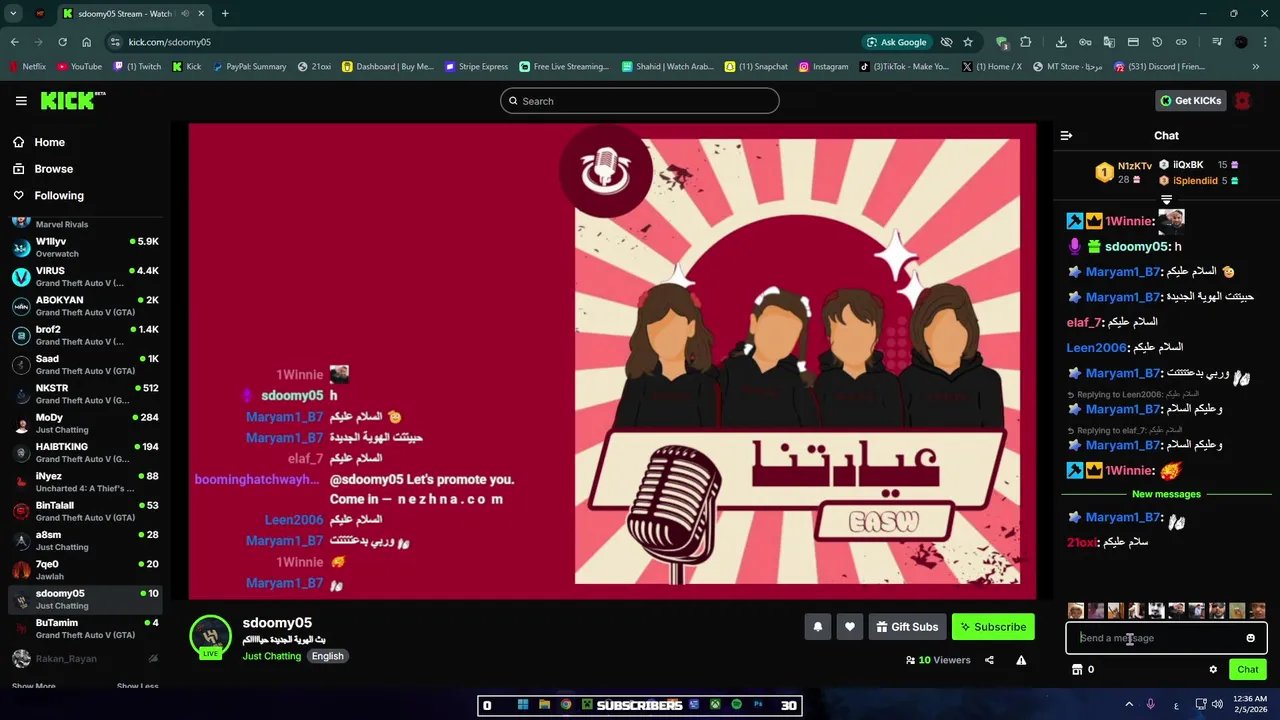Click Ask Google in the address bar
This screenshot has height=720, width=1280.
point(897,42)
